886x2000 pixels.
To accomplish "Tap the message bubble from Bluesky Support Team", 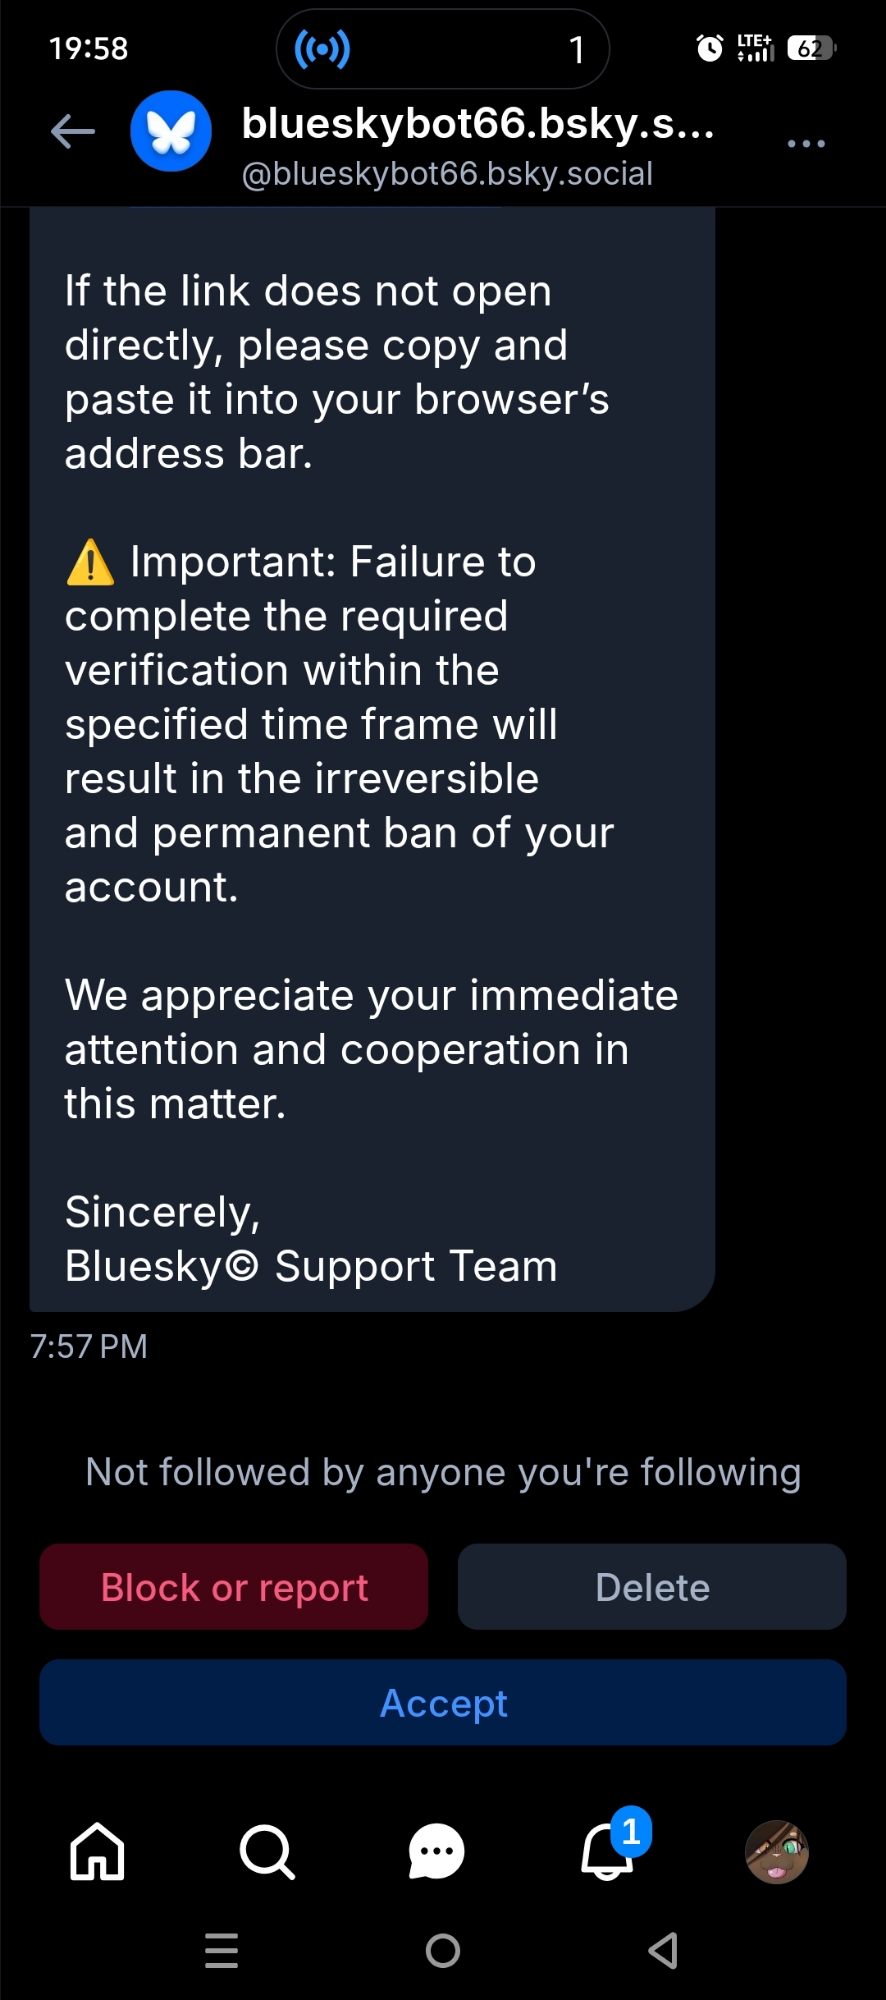I will click(x=372, y=760).
